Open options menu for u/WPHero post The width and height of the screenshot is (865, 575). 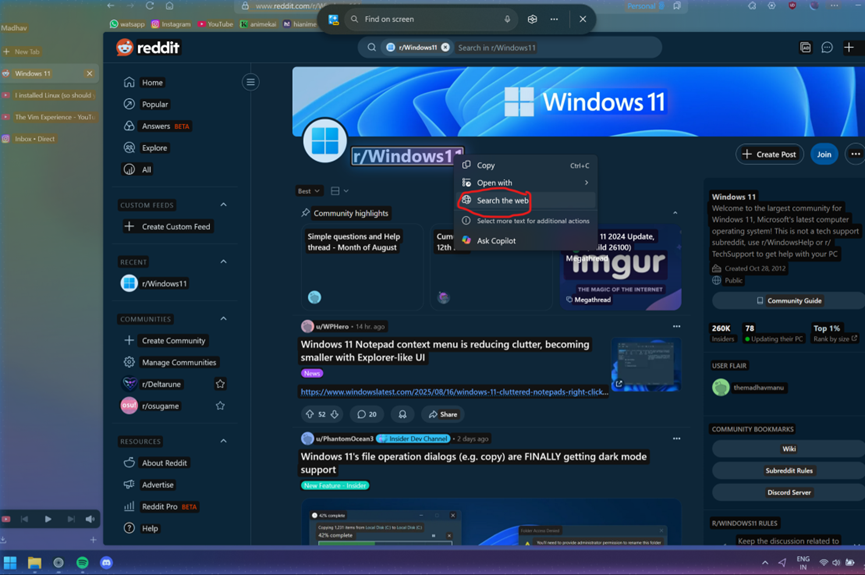[x=676, y=327]
